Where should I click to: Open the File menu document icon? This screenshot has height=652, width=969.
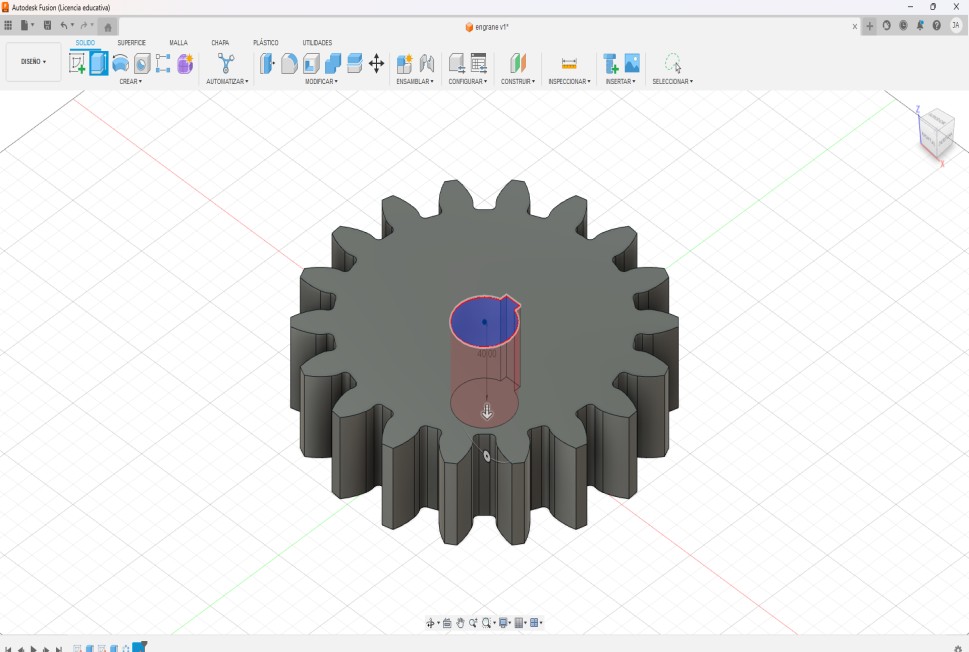[27, 25]
